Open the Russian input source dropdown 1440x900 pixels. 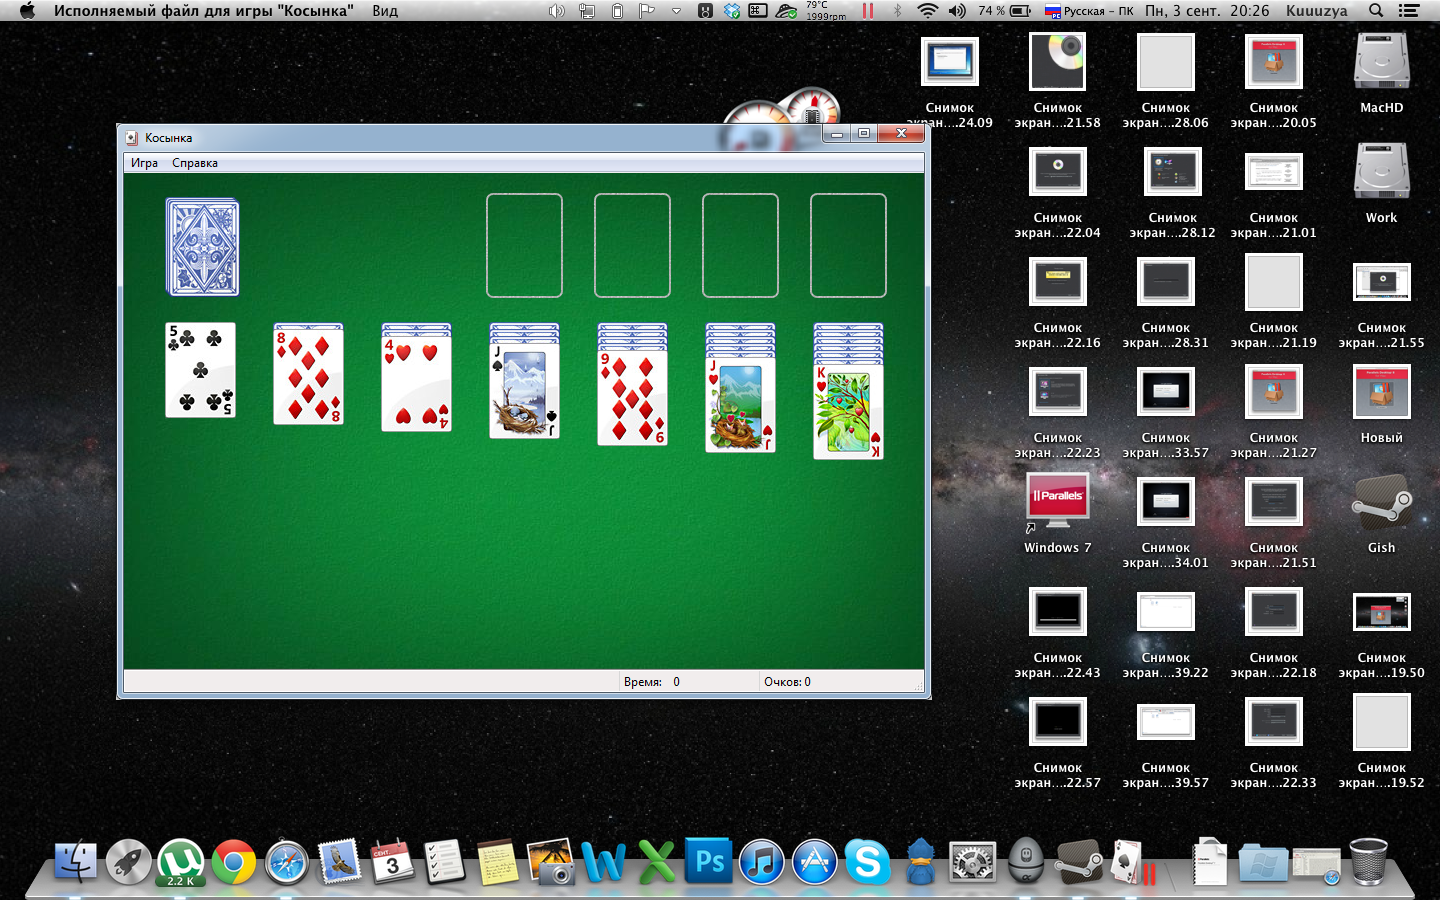[1089, 11]
